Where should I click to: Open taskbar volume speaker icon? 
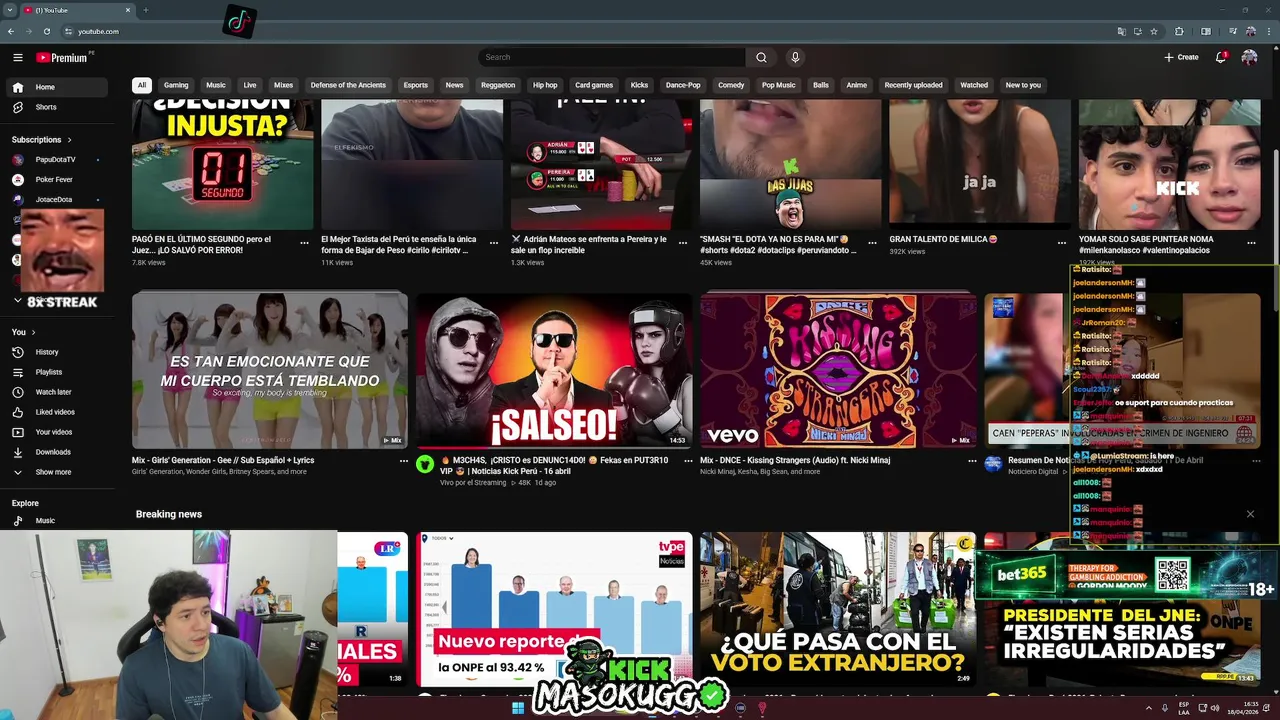1215,708
